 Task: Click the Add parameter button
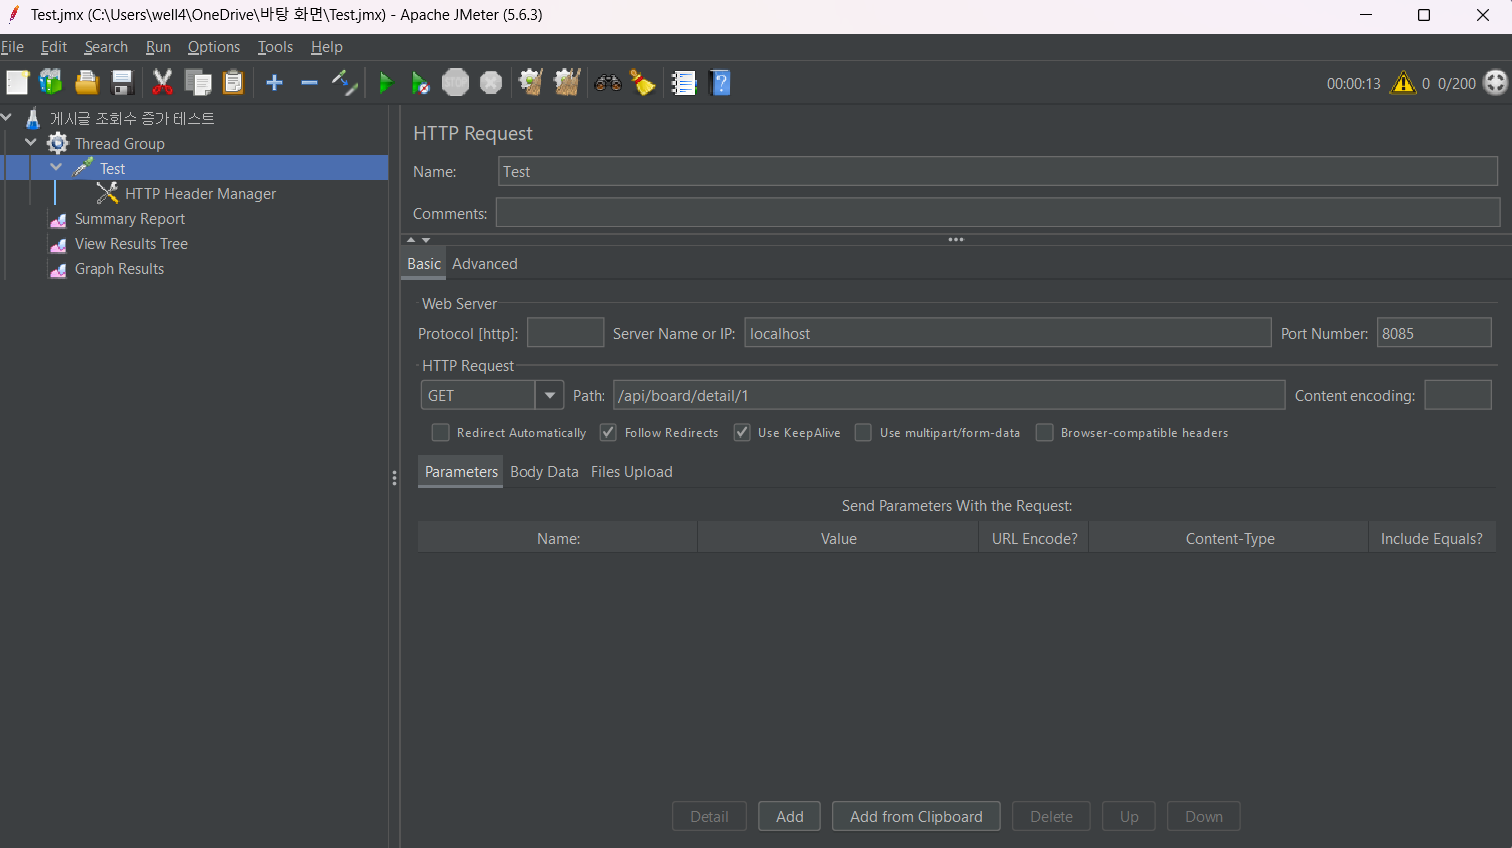click(789, 816)
